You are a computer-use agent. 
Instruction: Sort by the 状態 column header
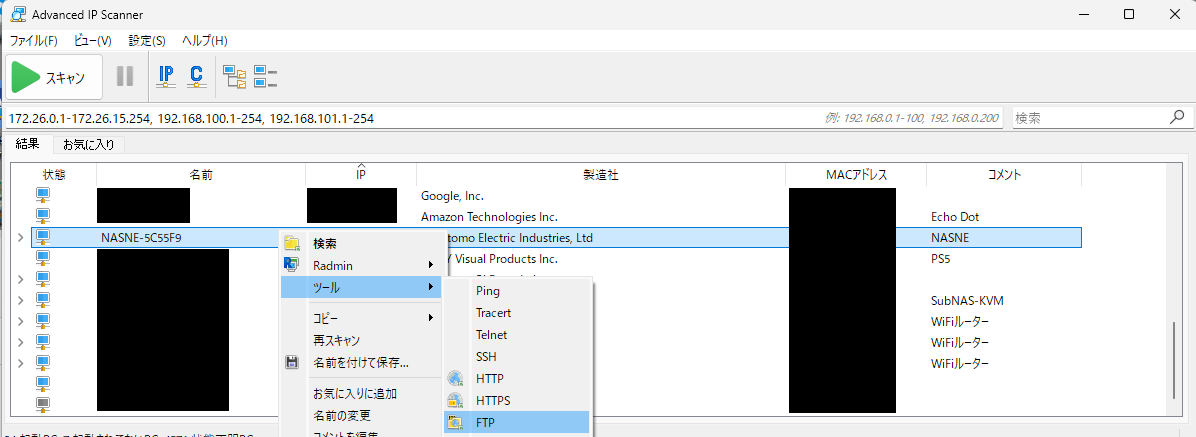[54, 175]
